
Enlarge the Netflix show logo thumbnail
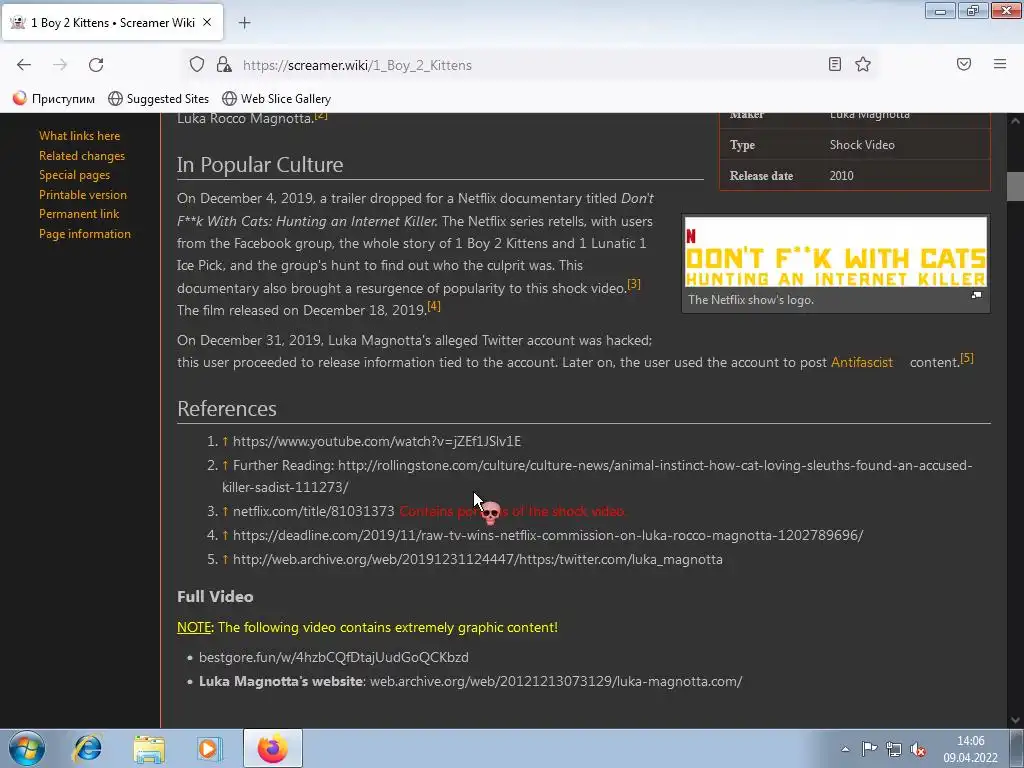coord(835,252)
